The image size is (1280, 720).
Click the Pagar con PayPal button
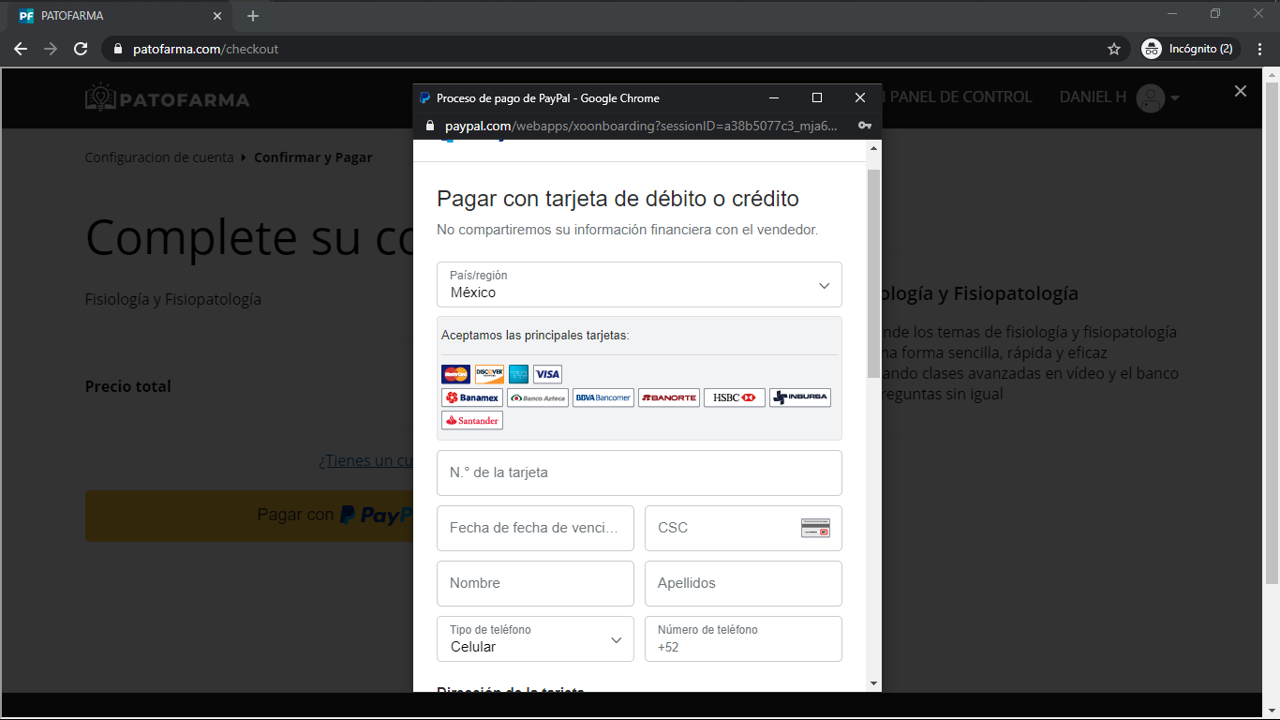point(249,515)
